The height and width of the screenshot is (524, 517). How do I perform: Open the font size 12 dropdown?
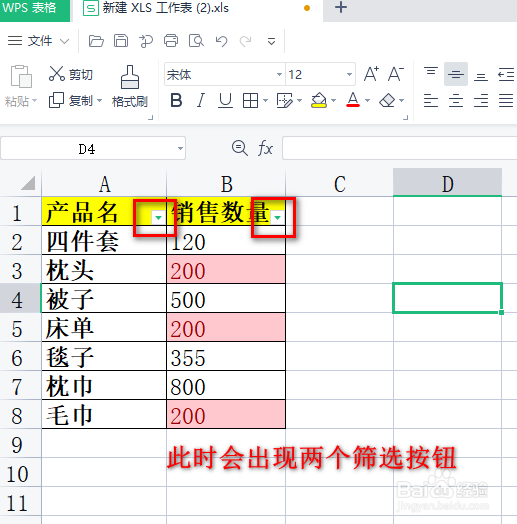click(349, 74)
